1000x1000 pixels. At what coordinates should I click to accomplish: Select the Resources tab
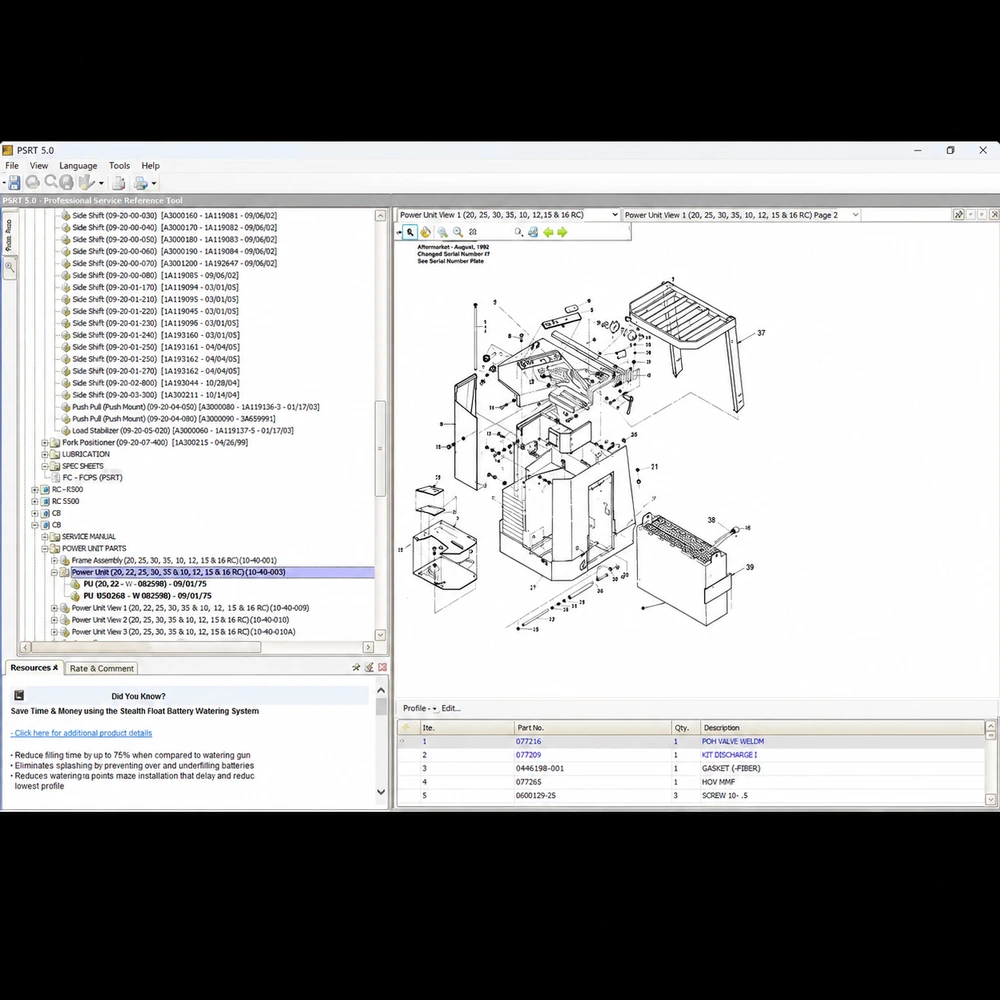pos(34,668)
